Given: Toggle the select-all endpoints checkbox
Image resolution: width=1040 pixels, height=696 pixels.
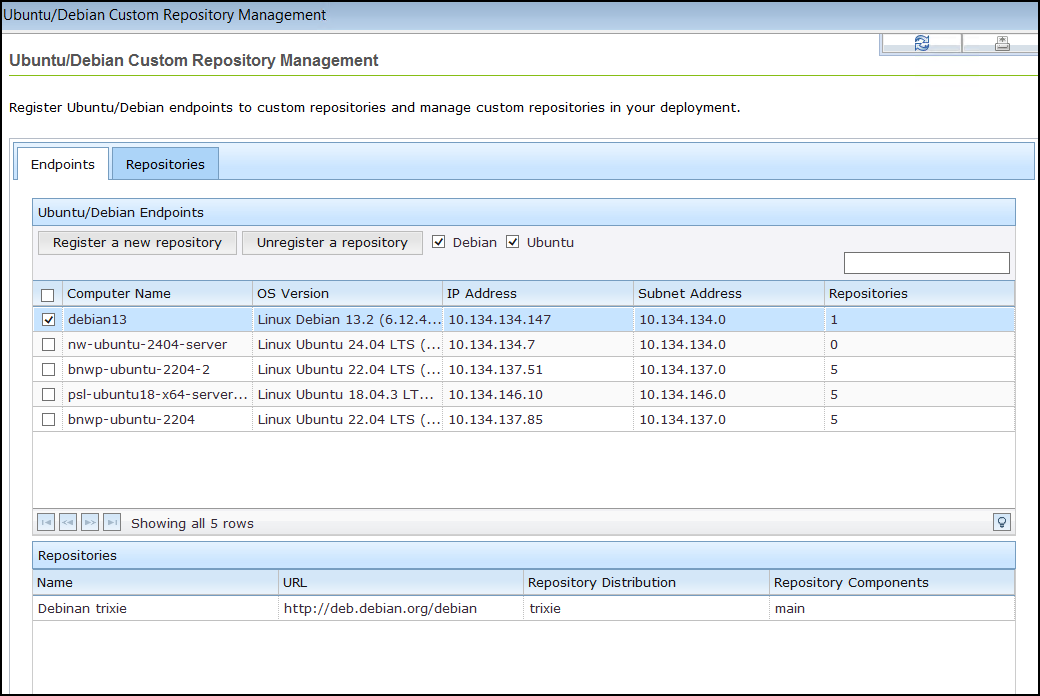Looking at the screenshot, I should [x=48, y=295].
